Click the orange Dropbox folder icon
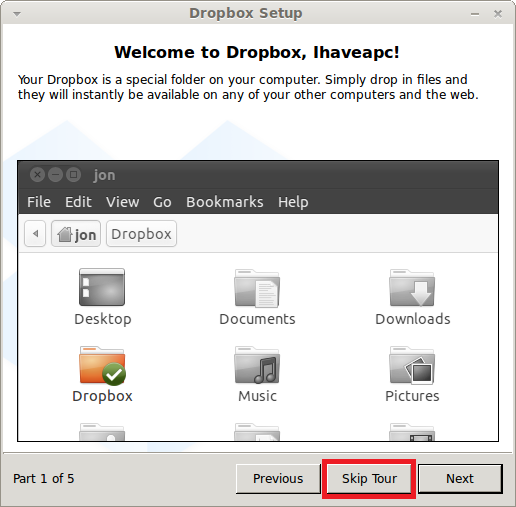The width and height of the screenshot is (516, 507). [x=102, y=365]
